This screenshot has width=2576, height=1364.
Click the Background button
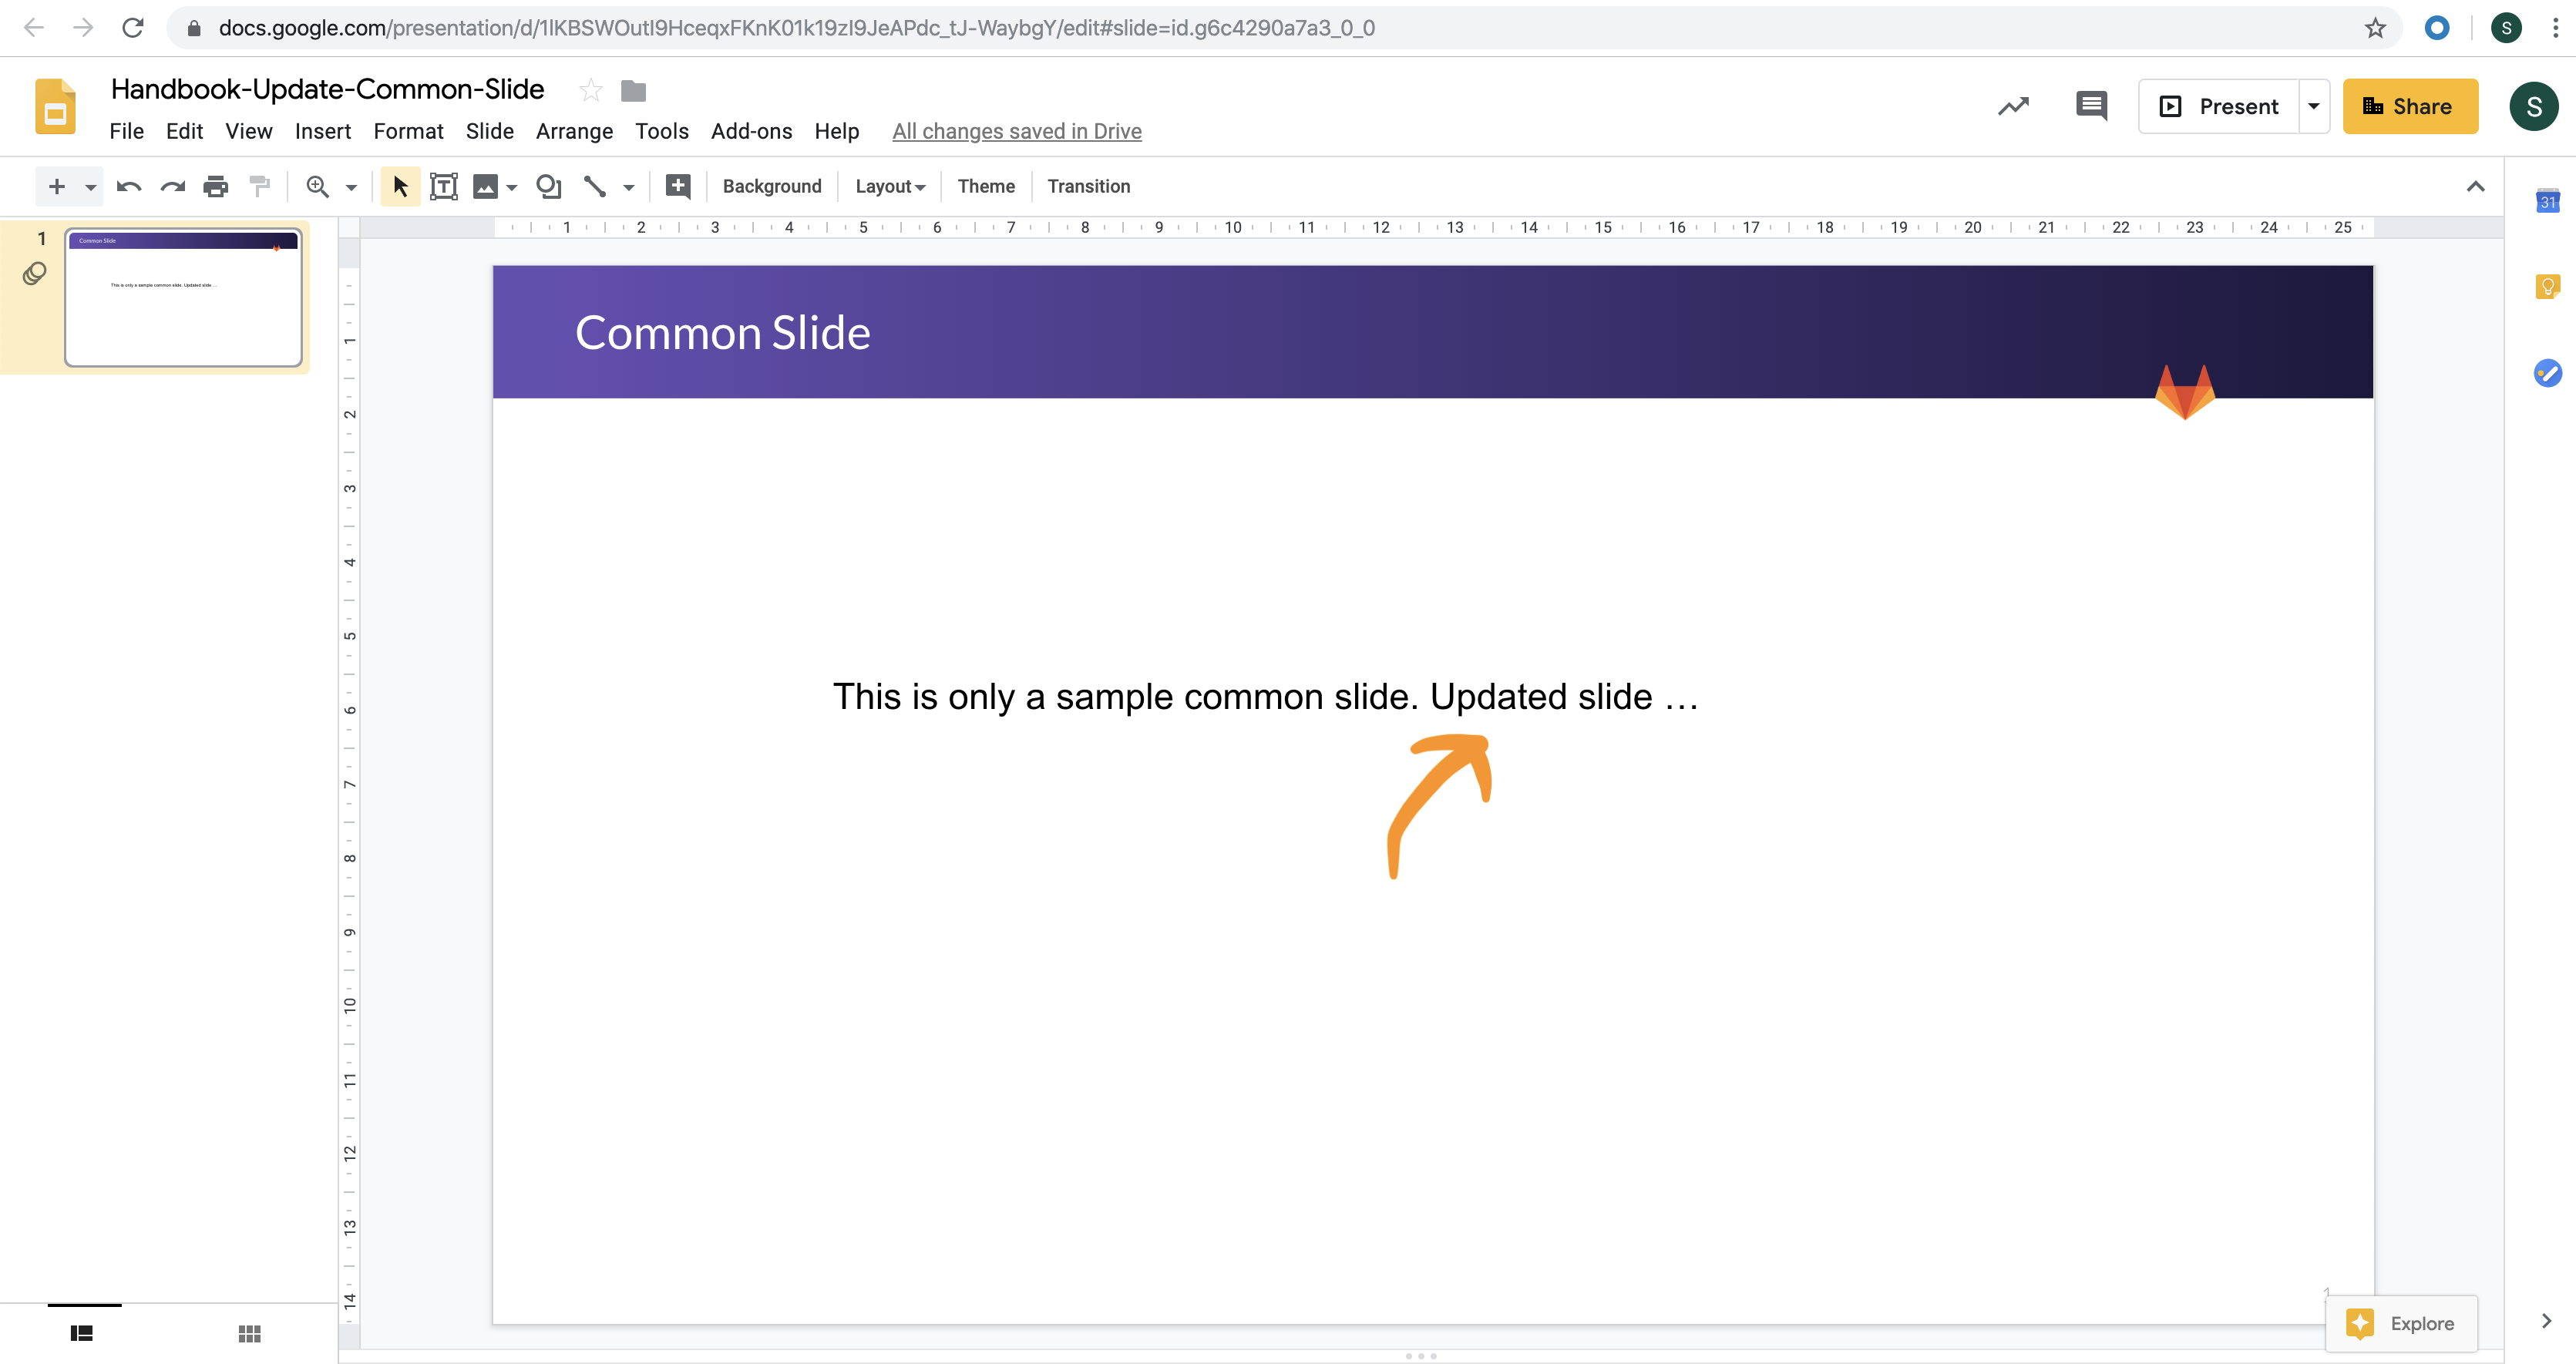[772, 186]
